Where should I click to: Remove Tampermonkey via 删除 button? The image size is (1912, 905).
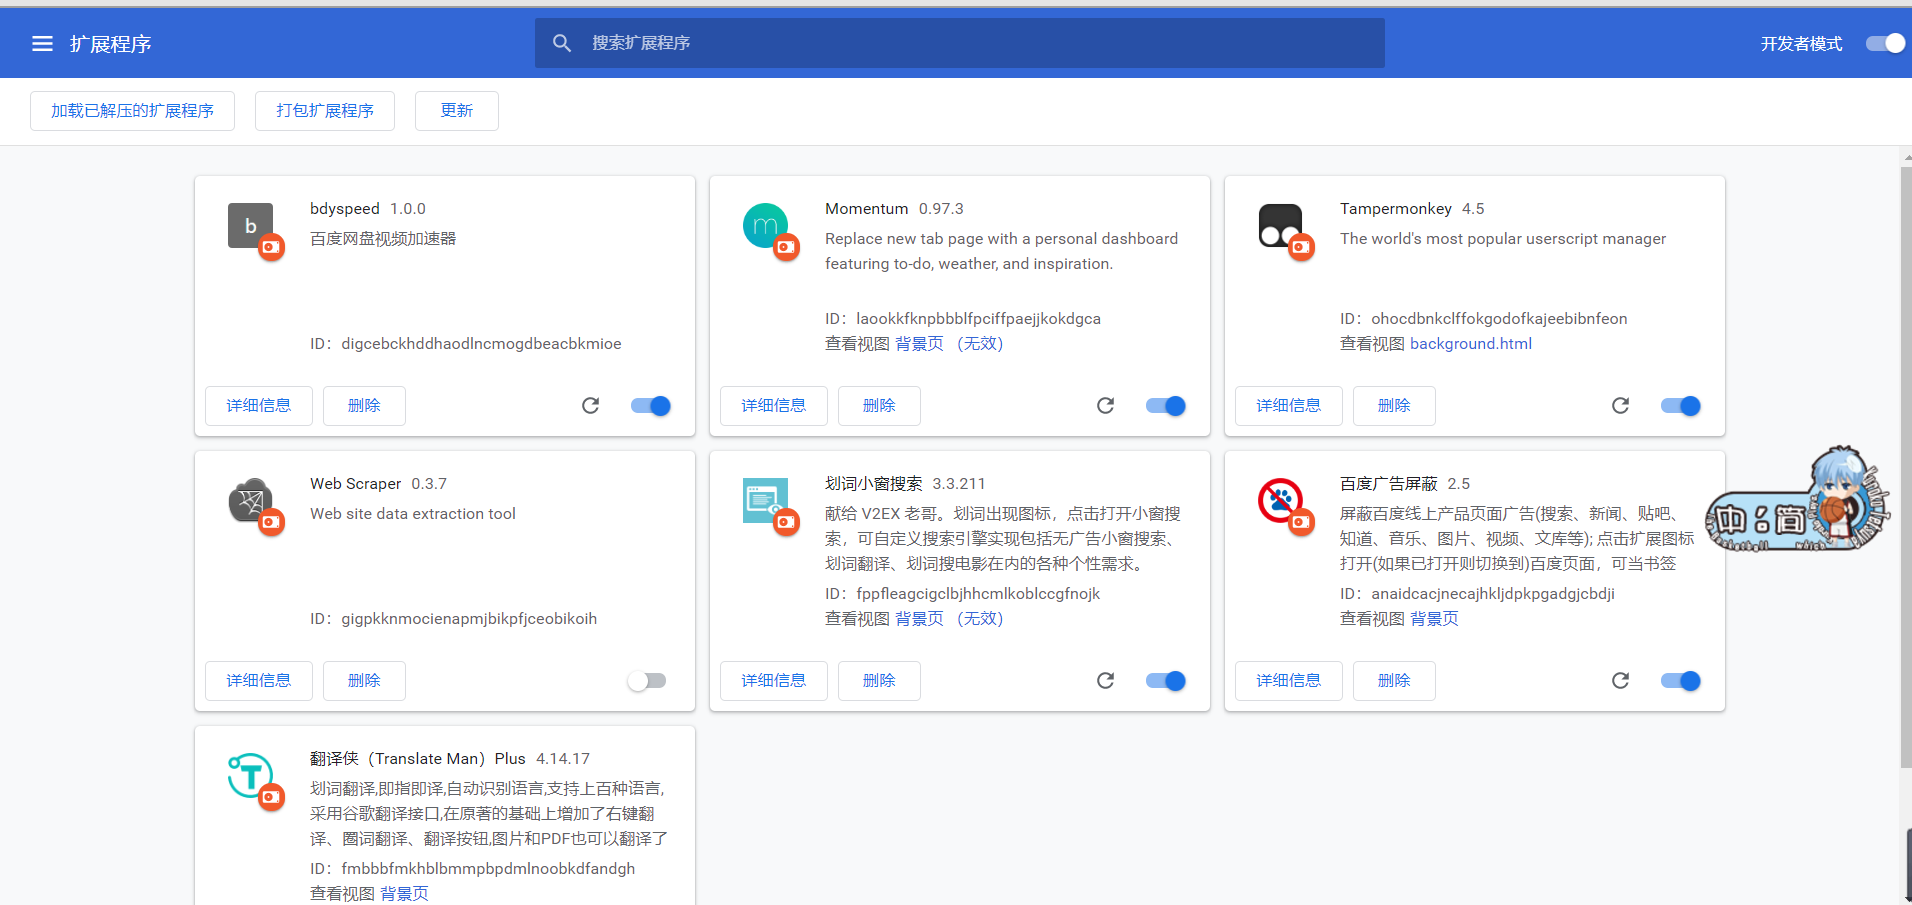coord(1394,405)
